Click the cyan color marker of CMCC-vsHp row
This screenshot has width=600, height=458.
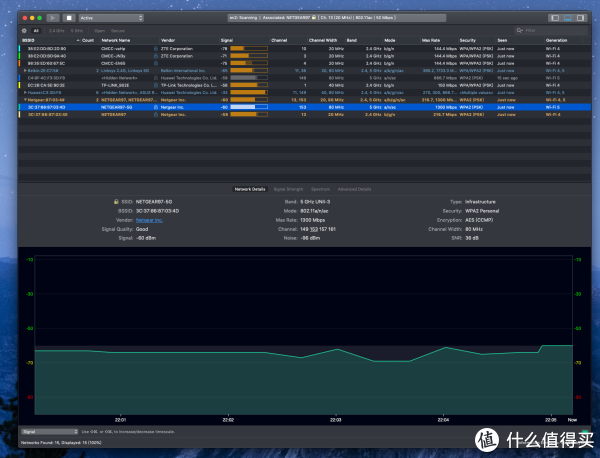(20, 49)
